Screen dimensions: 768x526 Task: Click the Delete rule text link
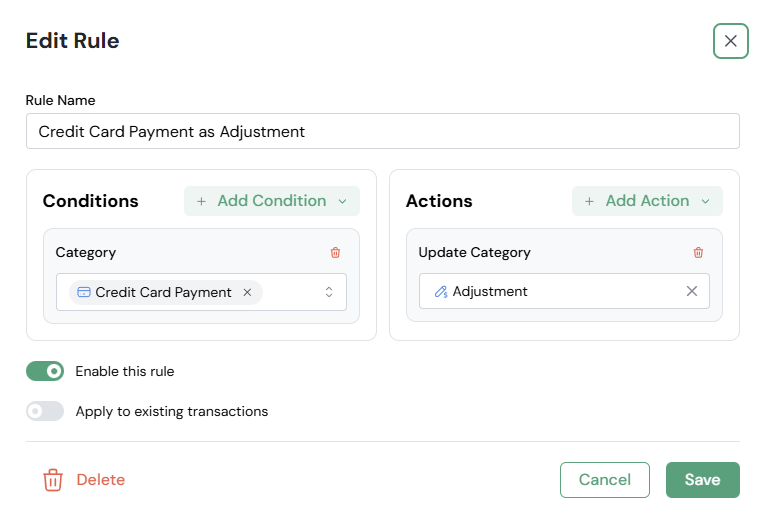[x=101, y=480]
